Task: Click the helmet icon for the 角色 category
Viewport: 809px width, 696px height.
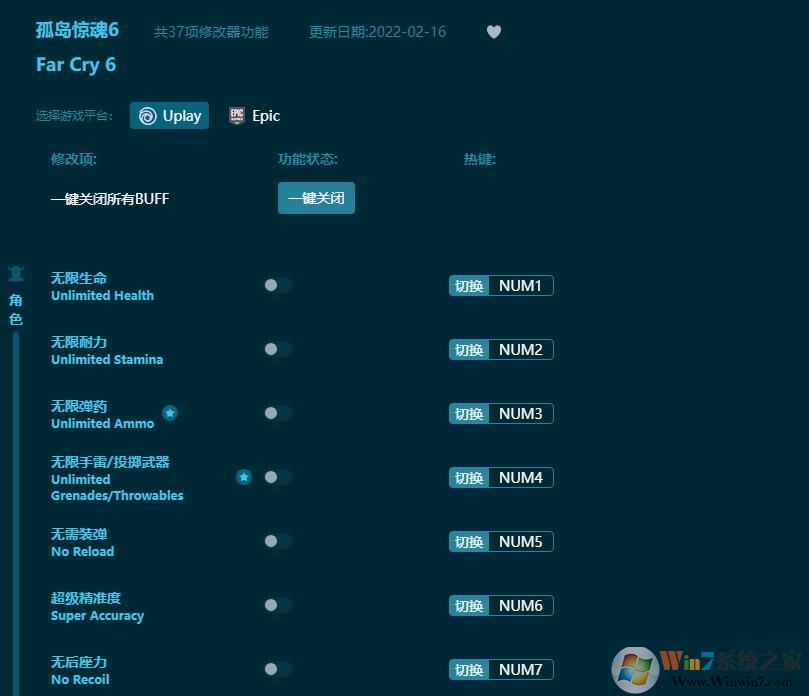Action: [16, 273]
